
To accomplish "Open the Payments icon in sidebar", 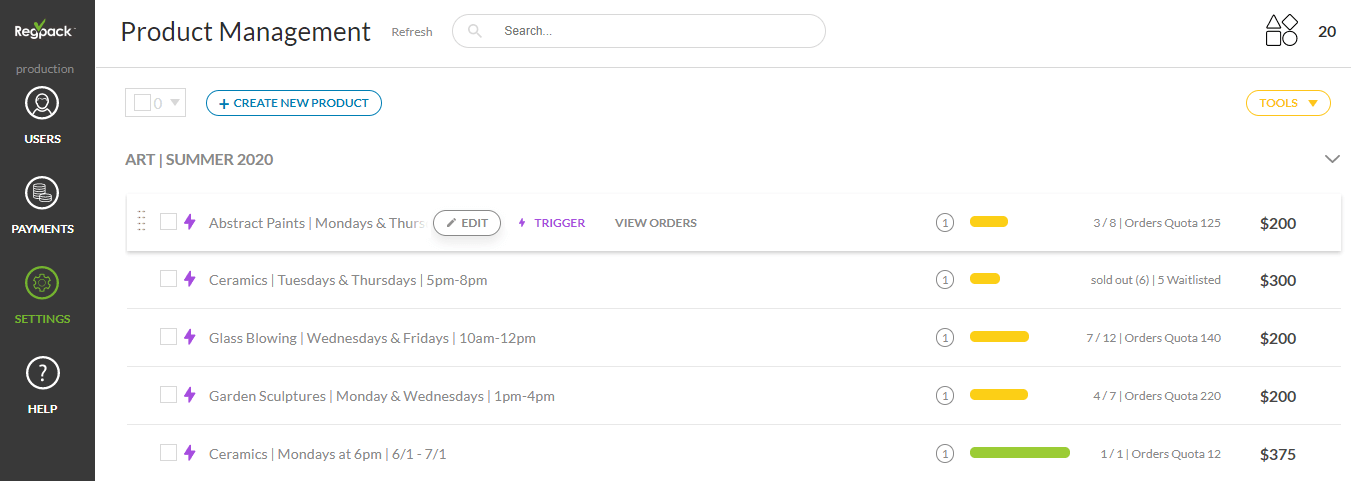I will (42, 193).
